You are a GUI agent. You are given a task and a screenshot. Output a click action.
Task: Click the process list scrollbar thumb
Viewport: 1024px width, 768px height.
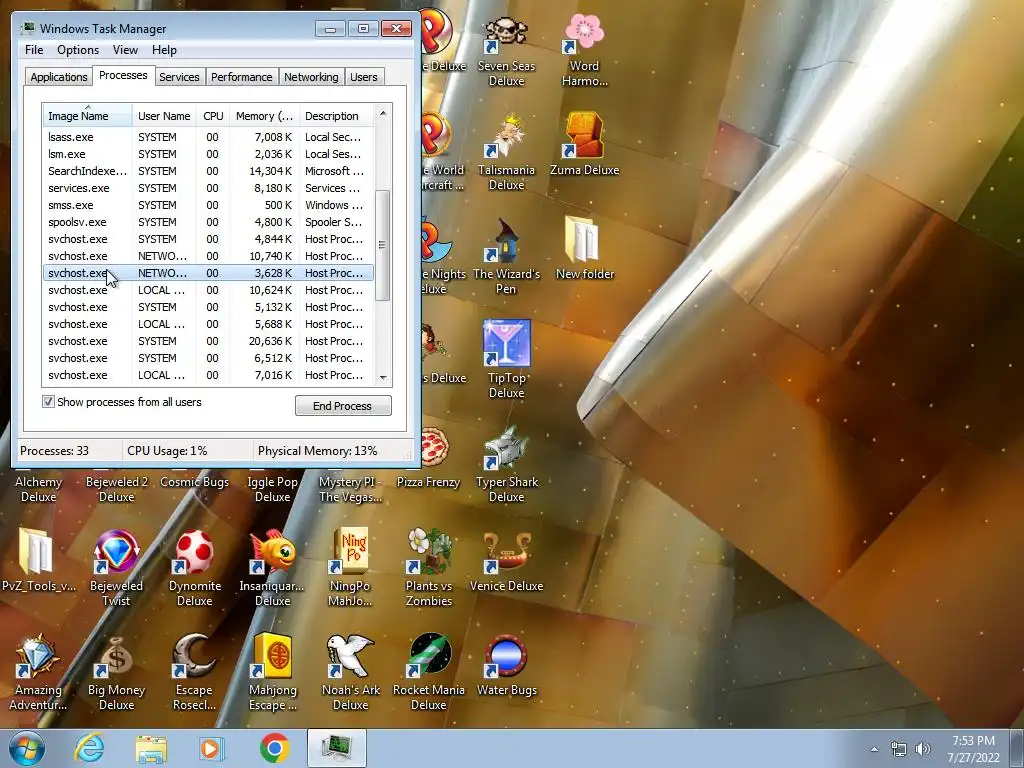(383, 245)
